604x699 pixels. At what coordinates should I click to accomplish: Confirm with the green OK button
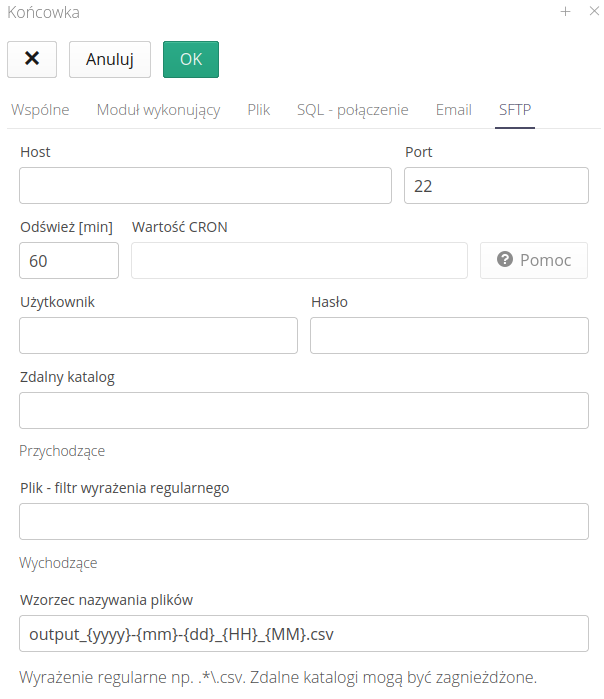191,59
